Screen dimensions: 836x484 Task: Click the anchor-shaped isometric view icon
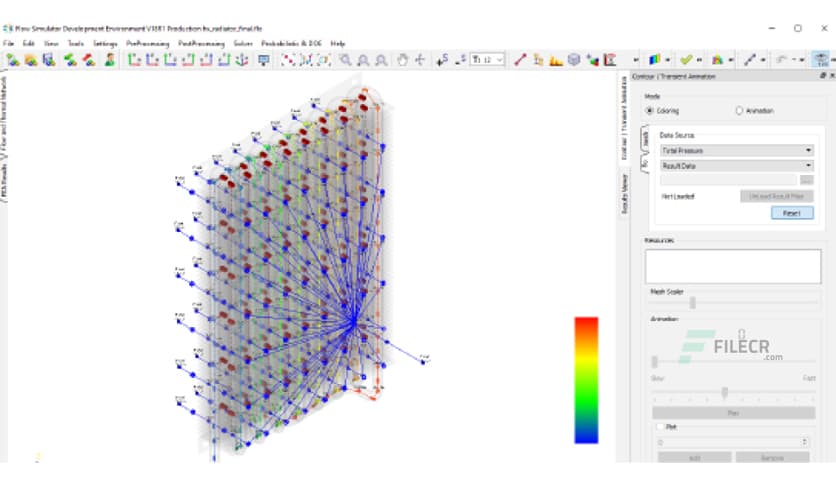click(x=242, y=60)
